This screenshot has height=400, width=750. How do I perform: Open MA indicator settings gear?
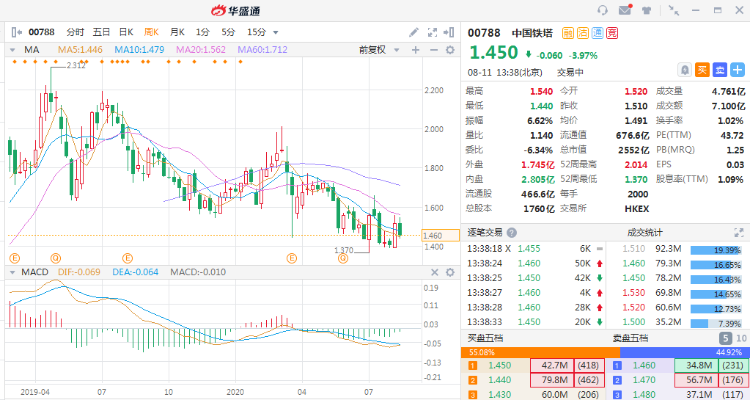click(450, 50)
